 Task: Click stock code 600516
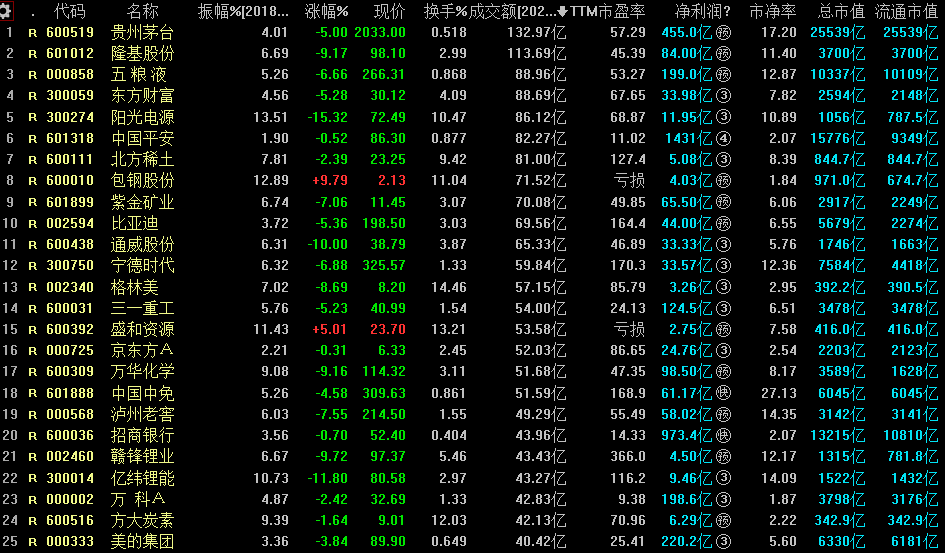click(x=70, y=520)
